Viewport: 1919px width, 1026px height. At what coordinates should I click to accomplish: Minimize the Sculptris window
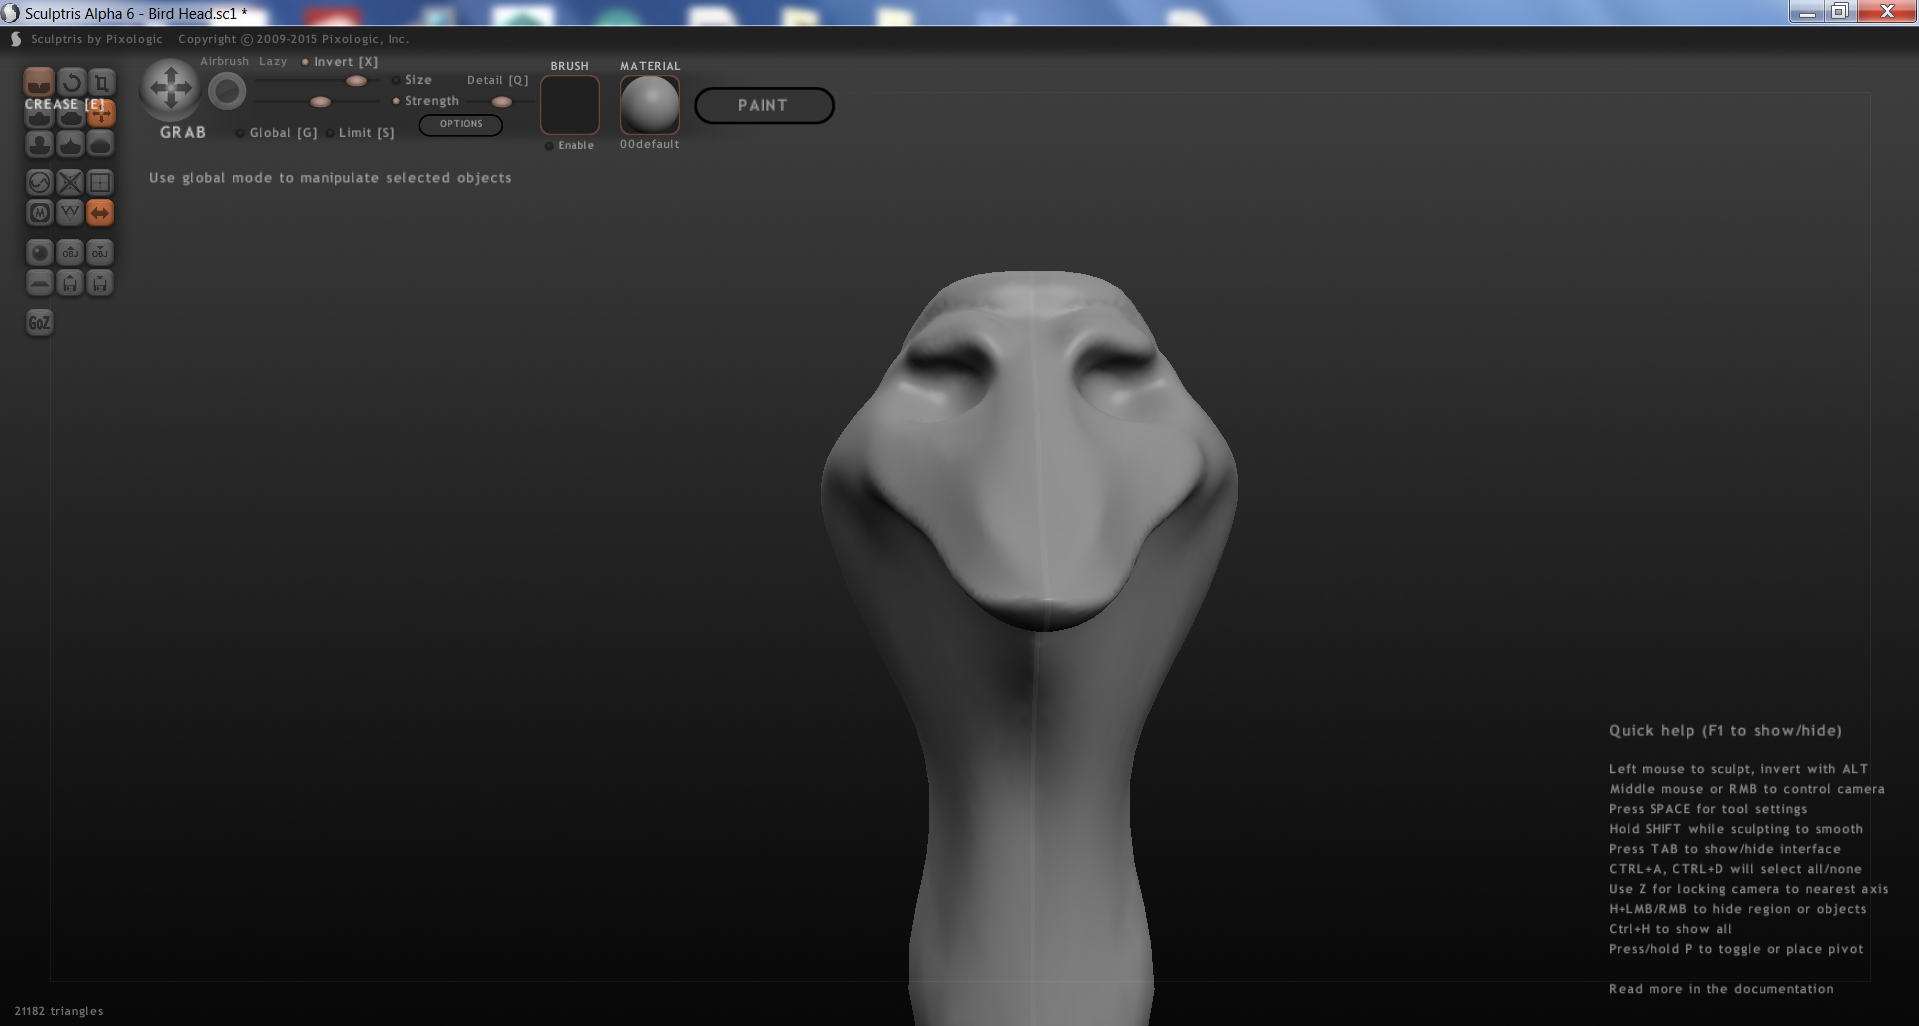[1807, 12]
